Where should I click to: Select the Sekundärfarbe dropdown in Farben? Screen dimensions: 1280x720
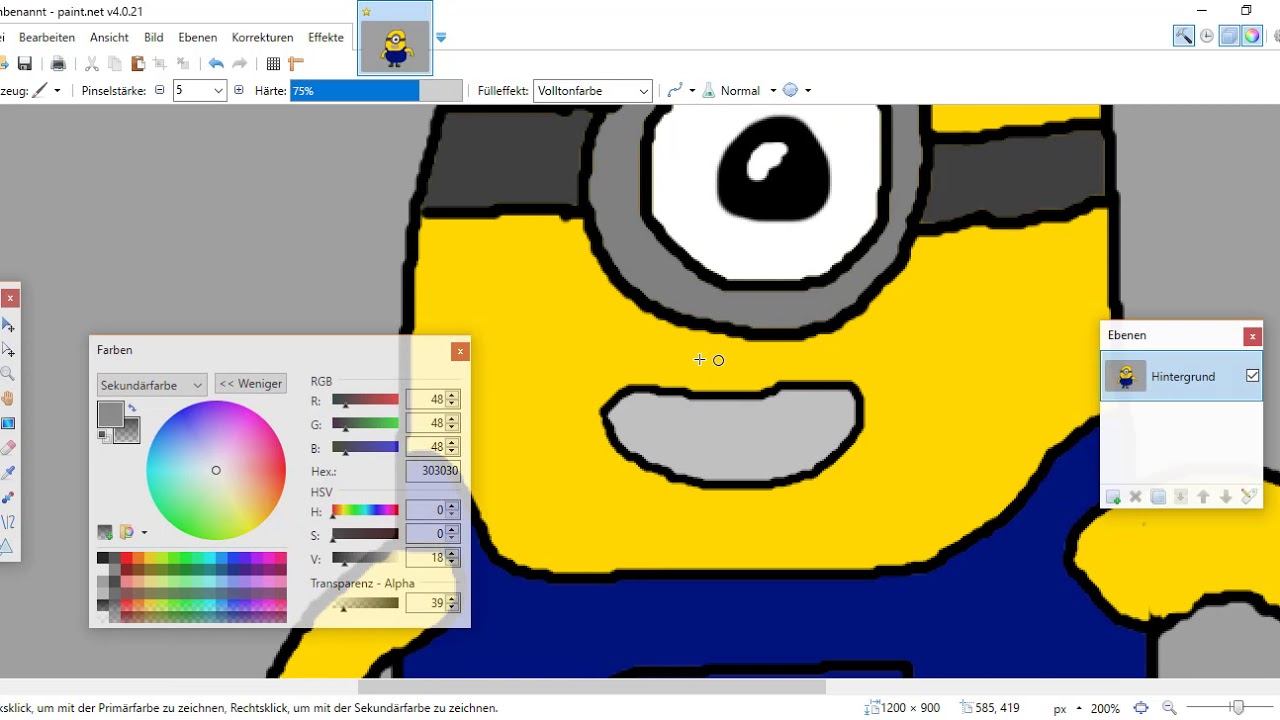coord(152,385)
